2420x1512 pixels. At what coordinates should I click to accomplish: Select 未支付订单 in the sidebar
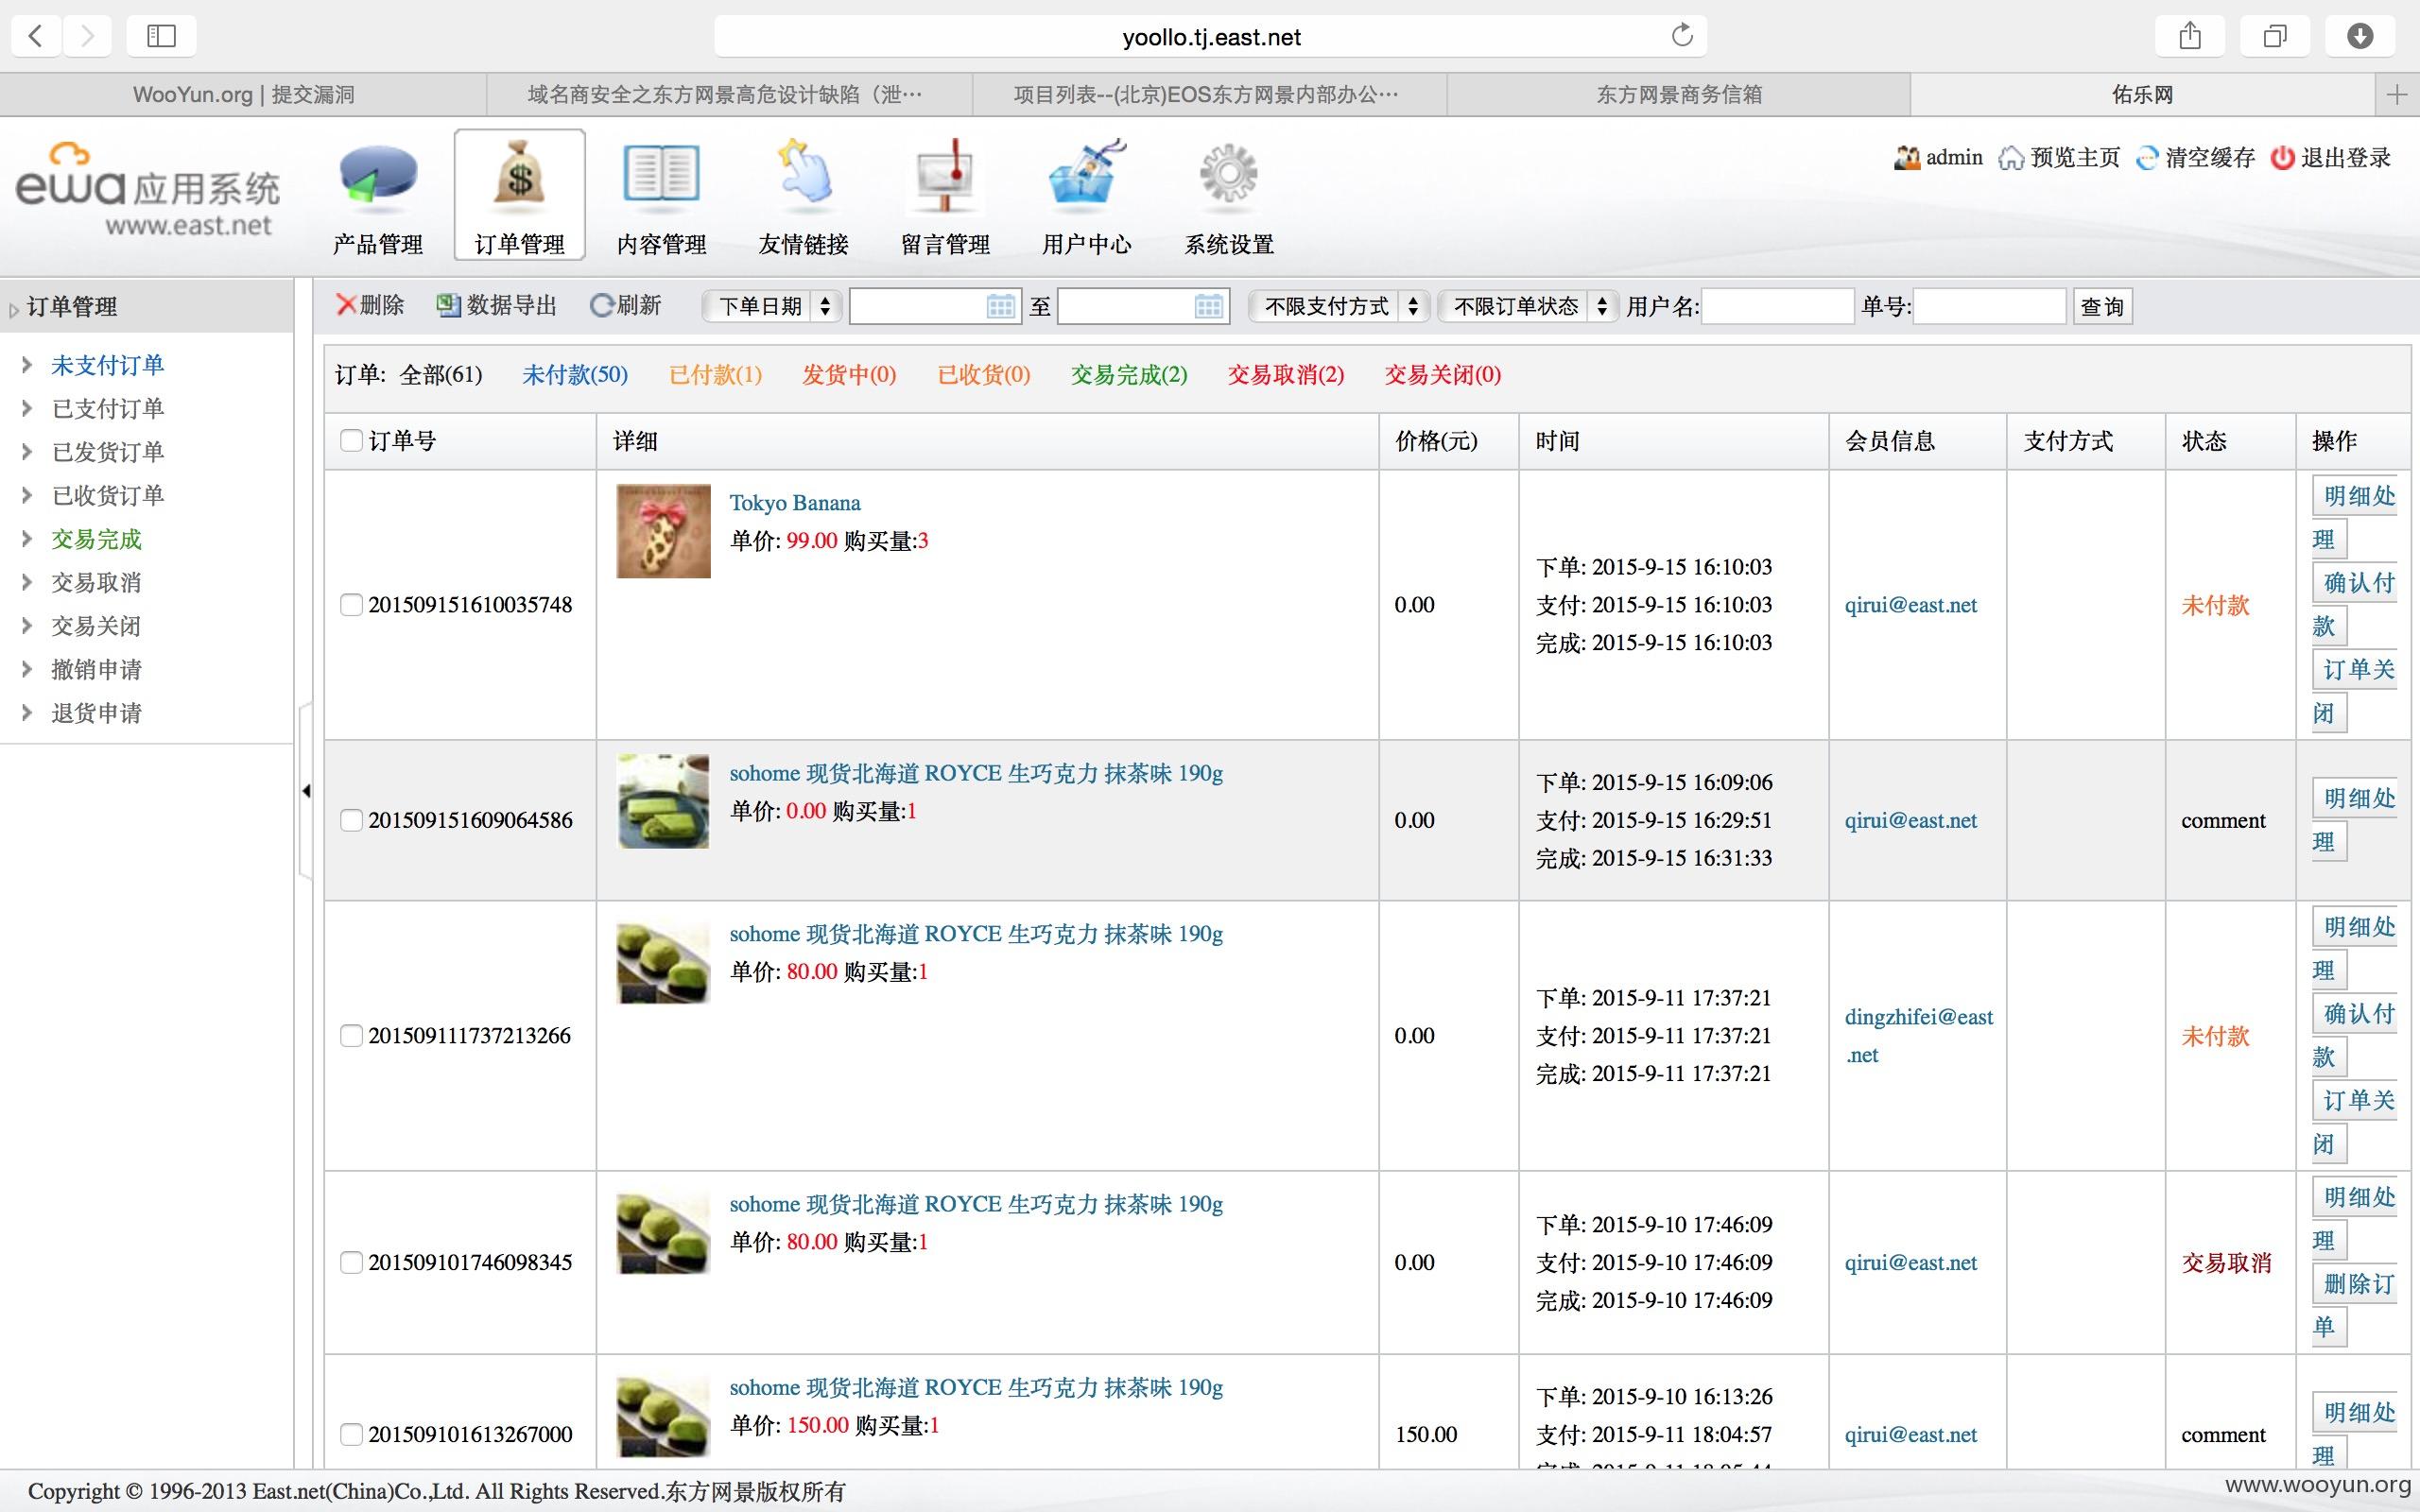[x=108, y=366]
